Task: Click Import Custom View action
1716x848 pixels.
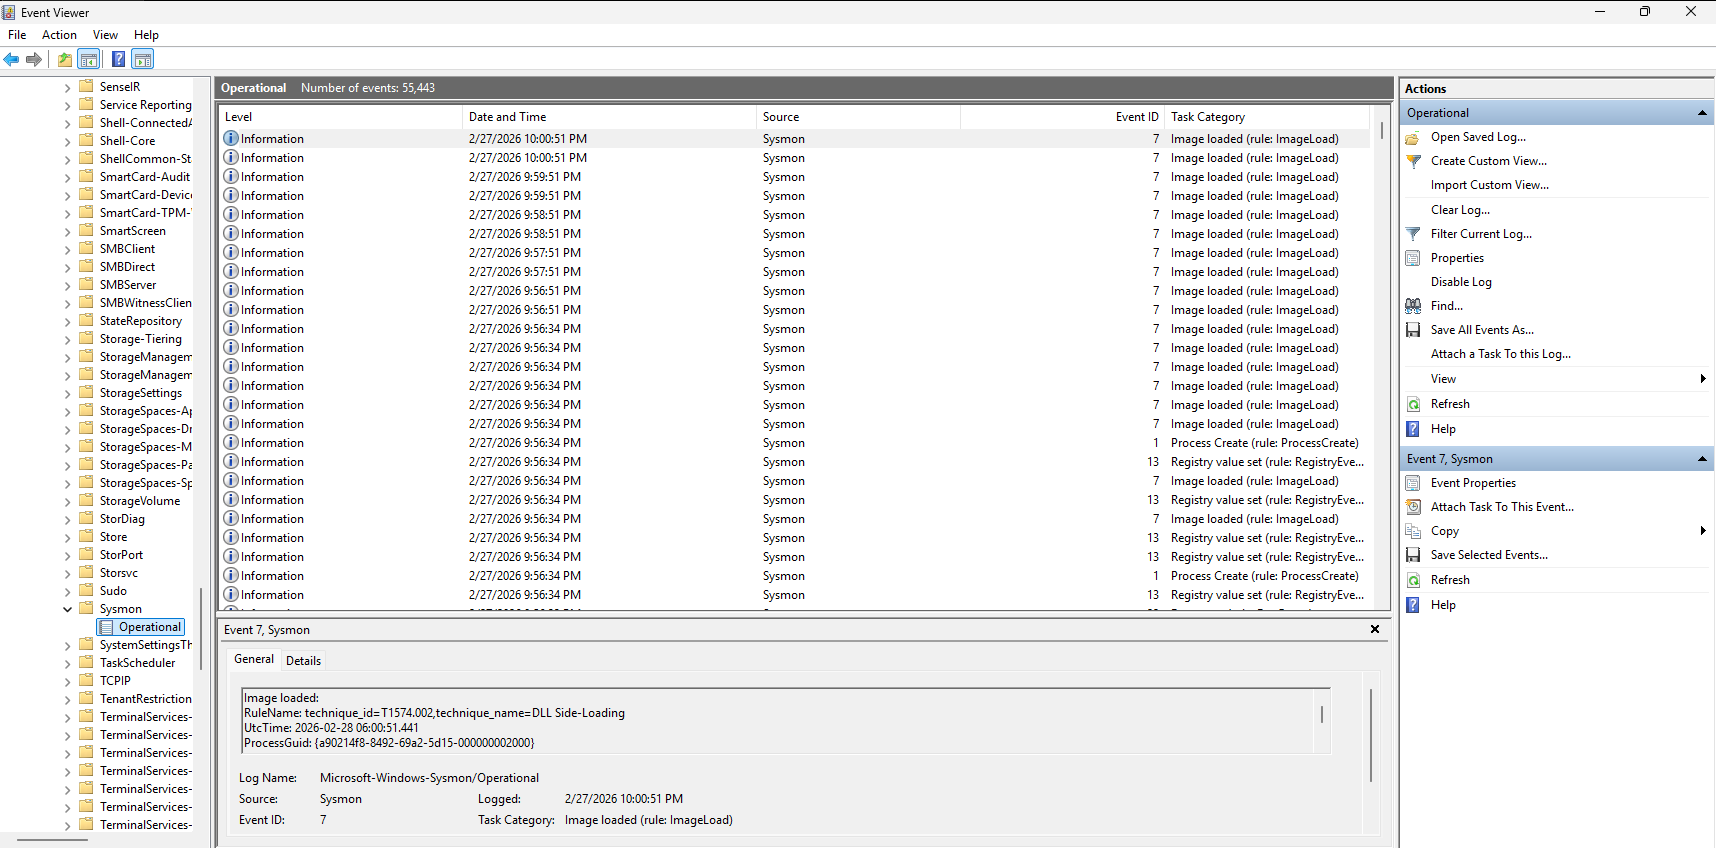Action: click(x=1489, y=185)
